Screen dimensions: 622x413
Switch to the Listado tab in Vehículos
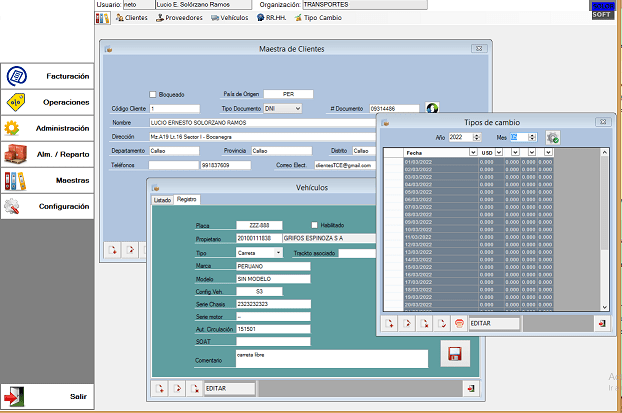click(161, 200)
